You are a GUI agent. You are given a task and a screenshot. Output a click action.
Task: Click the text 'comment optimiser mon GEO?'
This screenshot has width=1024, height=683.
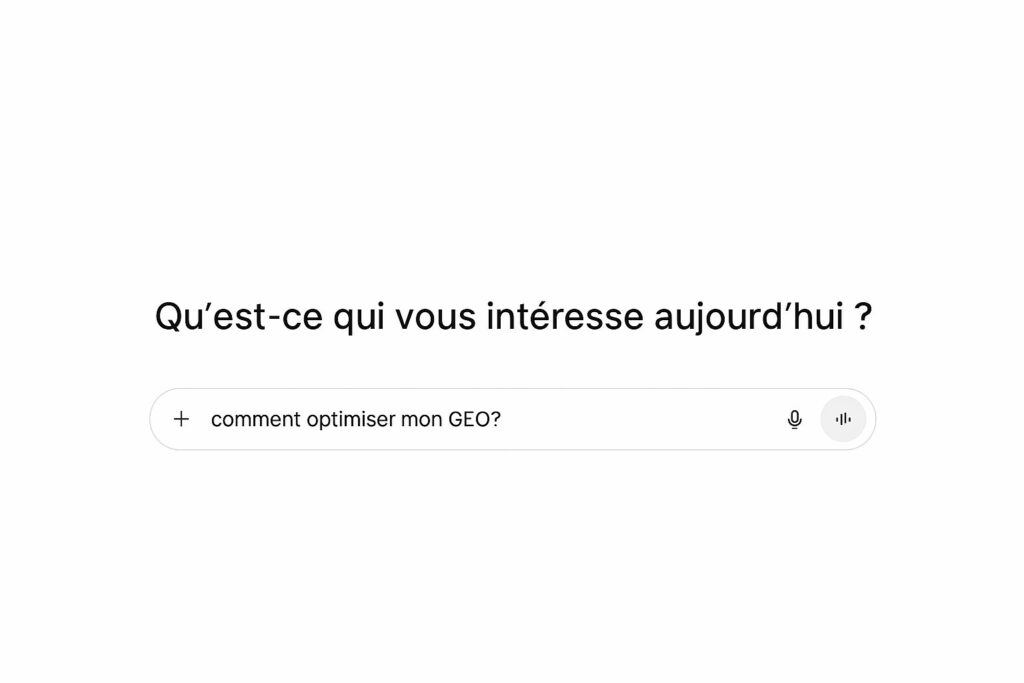click(x=357, y=419)
